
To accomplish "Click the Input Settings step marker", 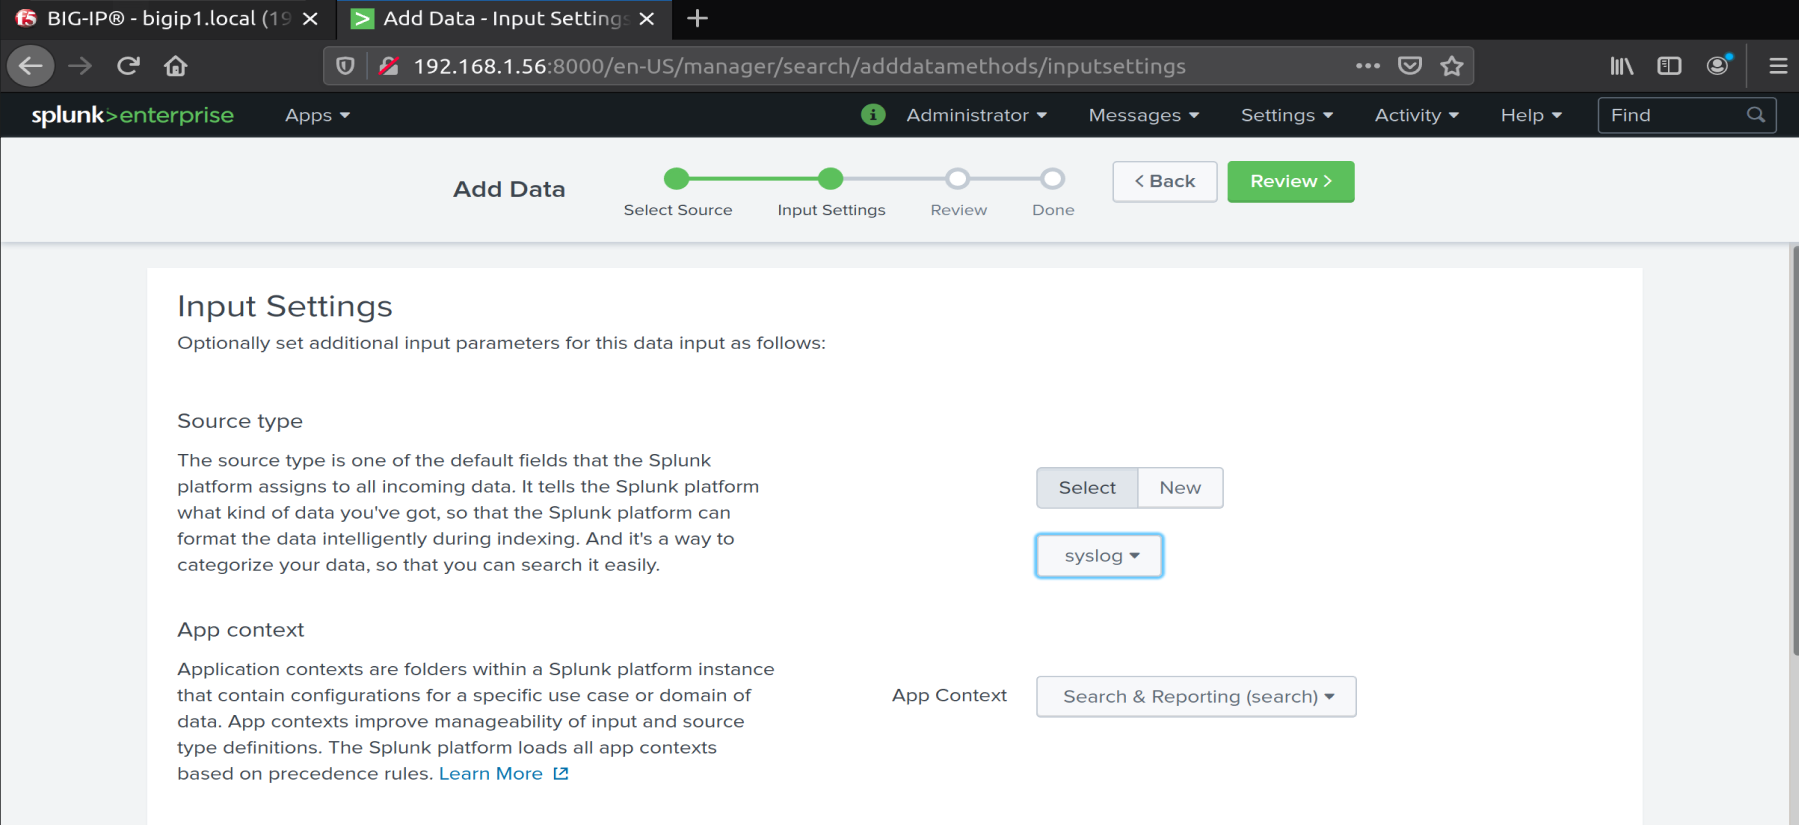I will tap(830, 179).
